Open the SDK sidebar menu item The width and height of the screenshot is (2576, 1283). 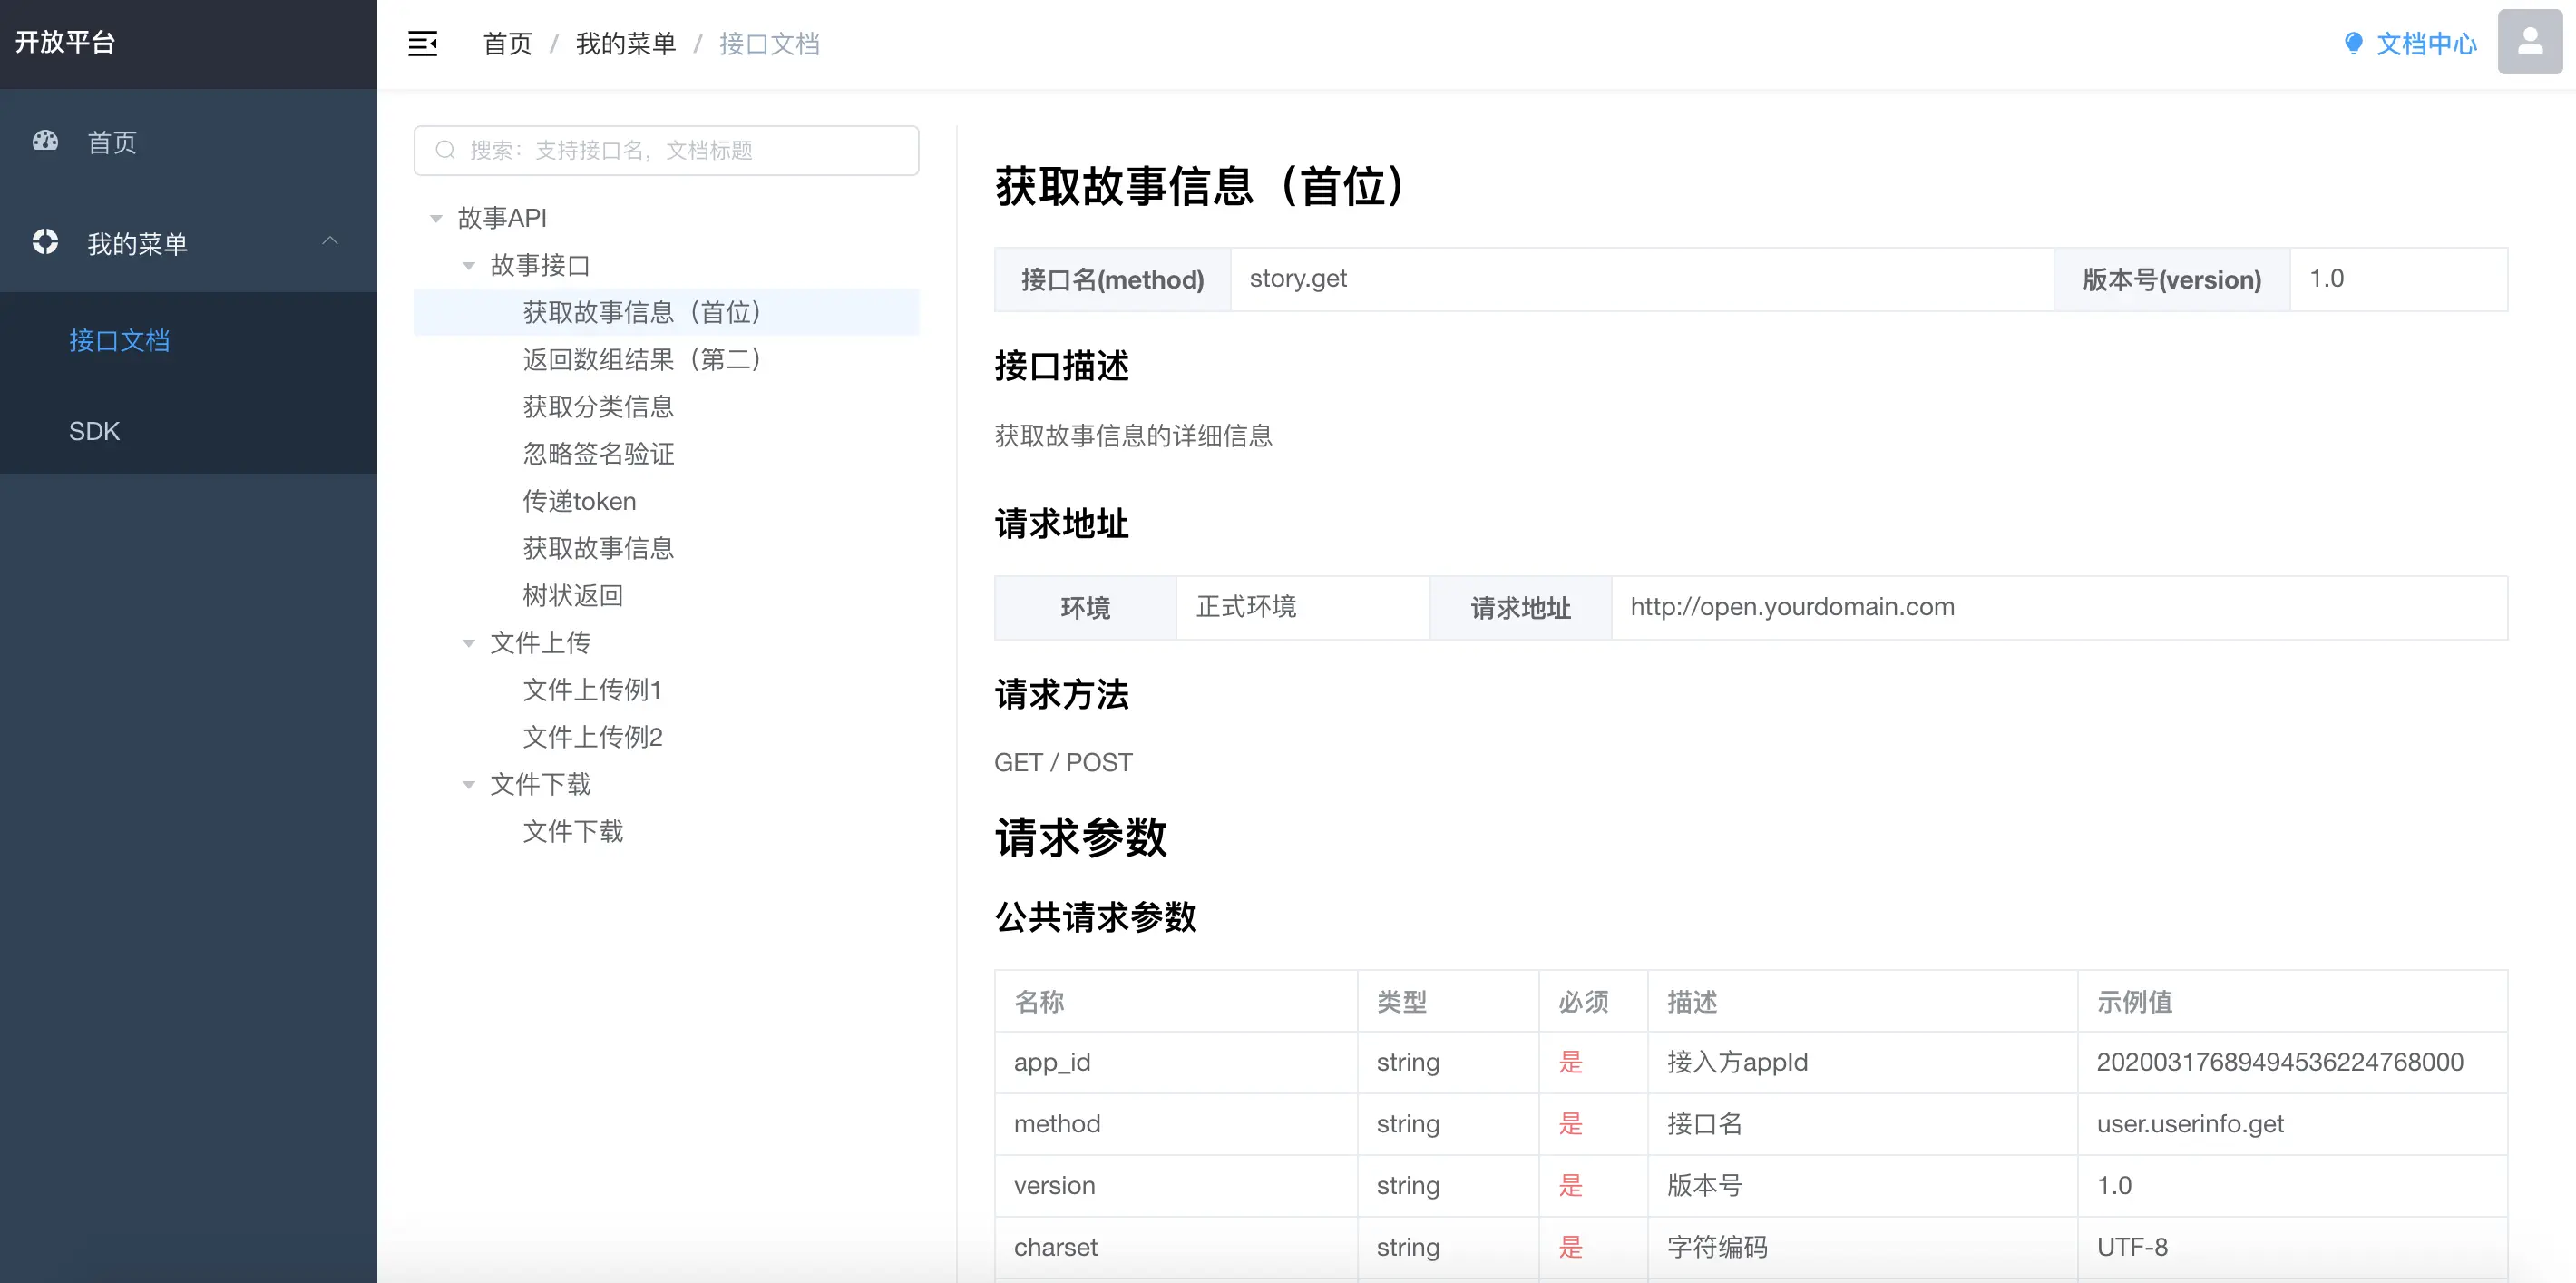188,431
